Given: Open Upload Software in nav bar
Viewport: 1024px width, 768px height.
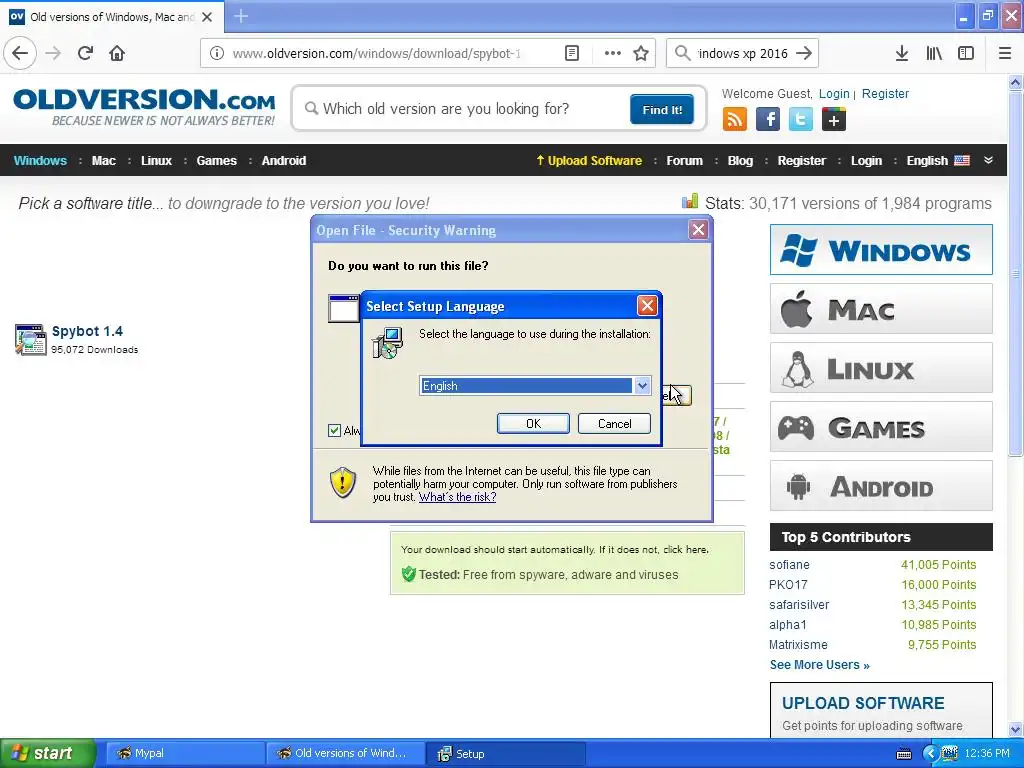Looking at the screenshot, I should pos(589,161).
